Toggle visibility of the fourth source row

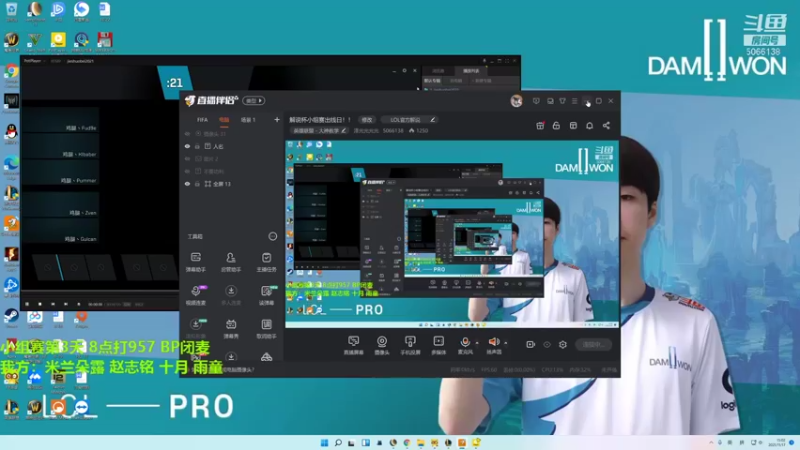(187, 171)
